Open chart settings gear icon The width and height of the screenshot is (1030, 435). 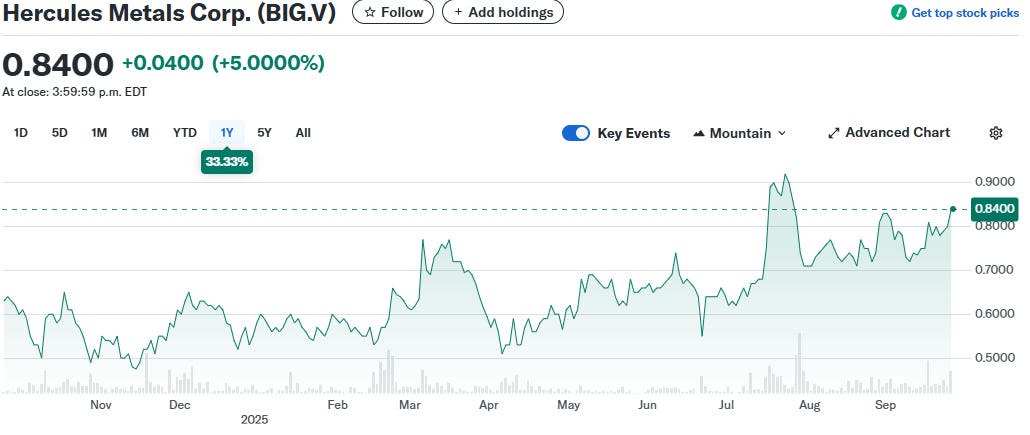(995, 133)
